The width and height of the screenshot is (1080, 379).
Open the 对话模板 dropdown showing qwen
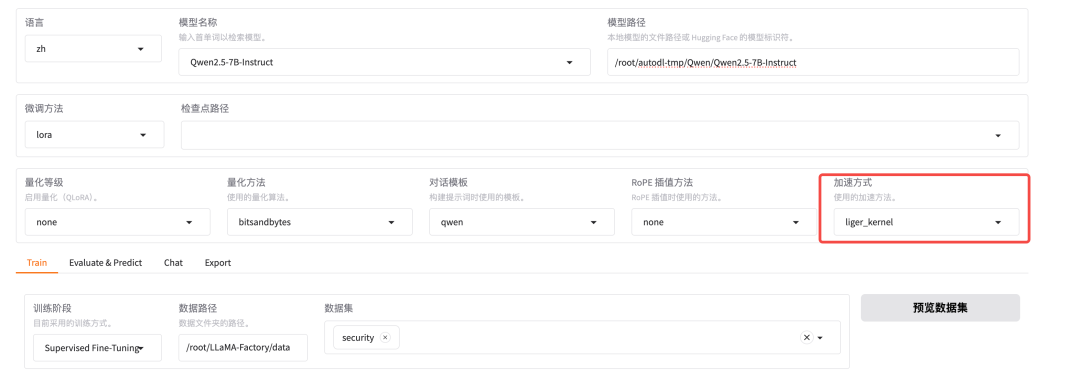coord(521,222)
